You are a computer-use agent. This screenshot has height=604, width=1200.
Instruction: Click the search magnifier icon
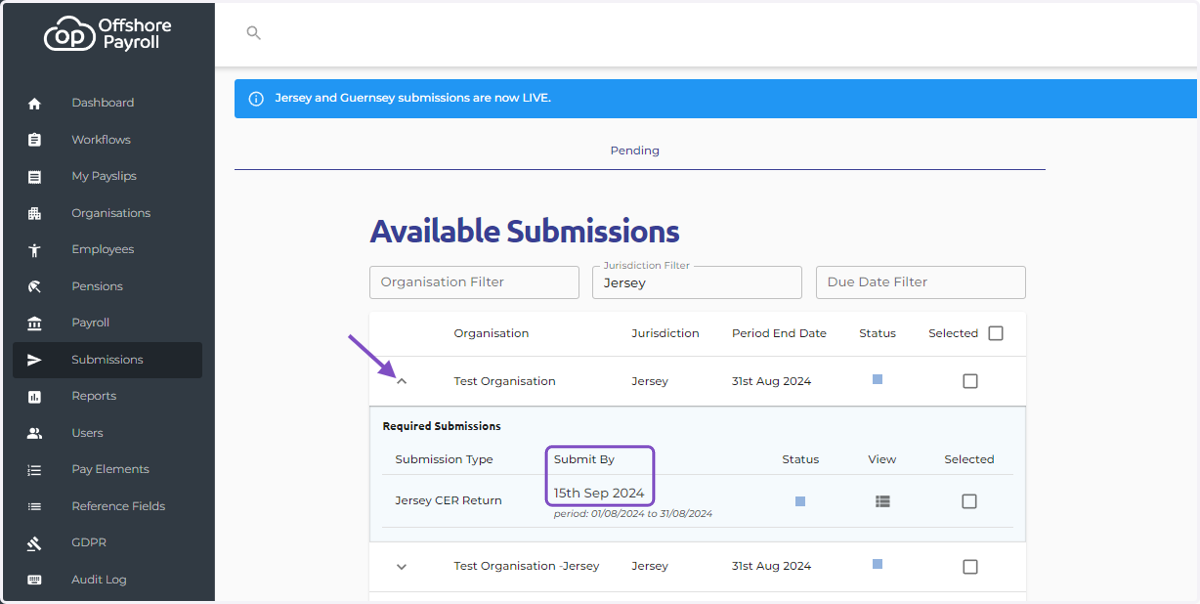click(254, 33)
